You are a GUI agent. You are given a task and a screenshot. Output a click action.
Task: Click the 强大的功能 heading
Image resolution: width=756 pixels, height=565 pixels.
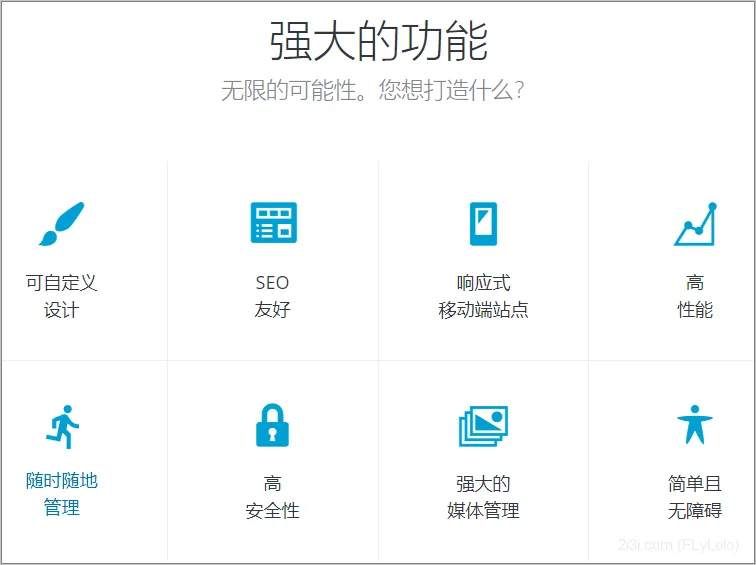click(x=378, y=41)
